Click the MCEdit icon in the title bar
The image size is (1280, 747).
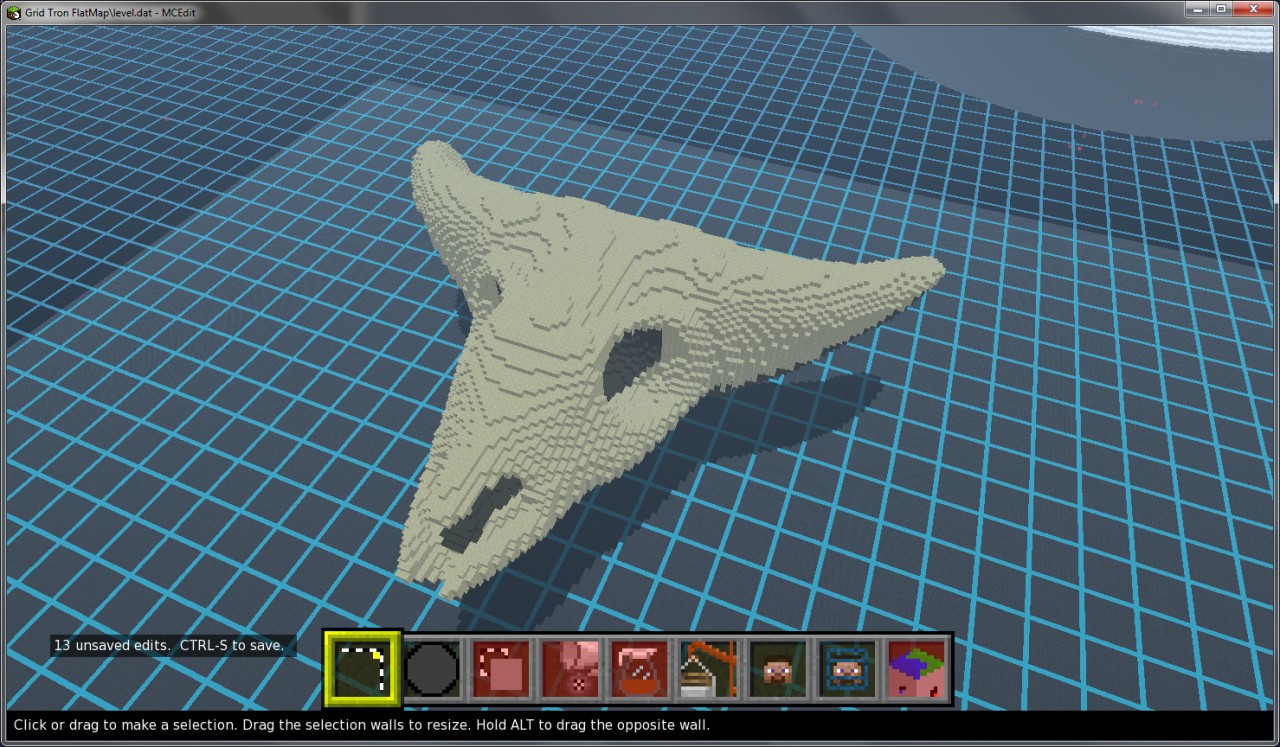(x=10, y=11)
